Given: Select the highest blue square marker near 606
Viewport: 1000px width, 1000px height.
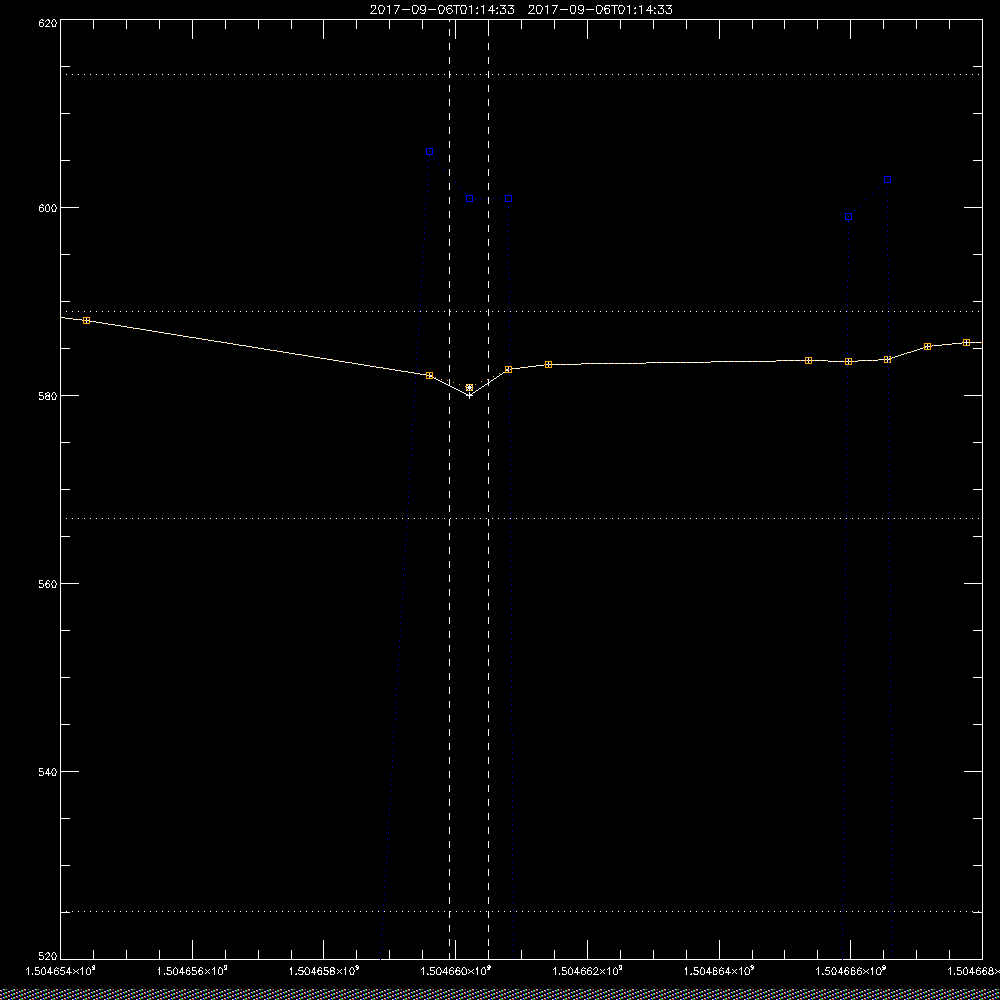Looking at the screenshot, I should [x=429, y=152].
